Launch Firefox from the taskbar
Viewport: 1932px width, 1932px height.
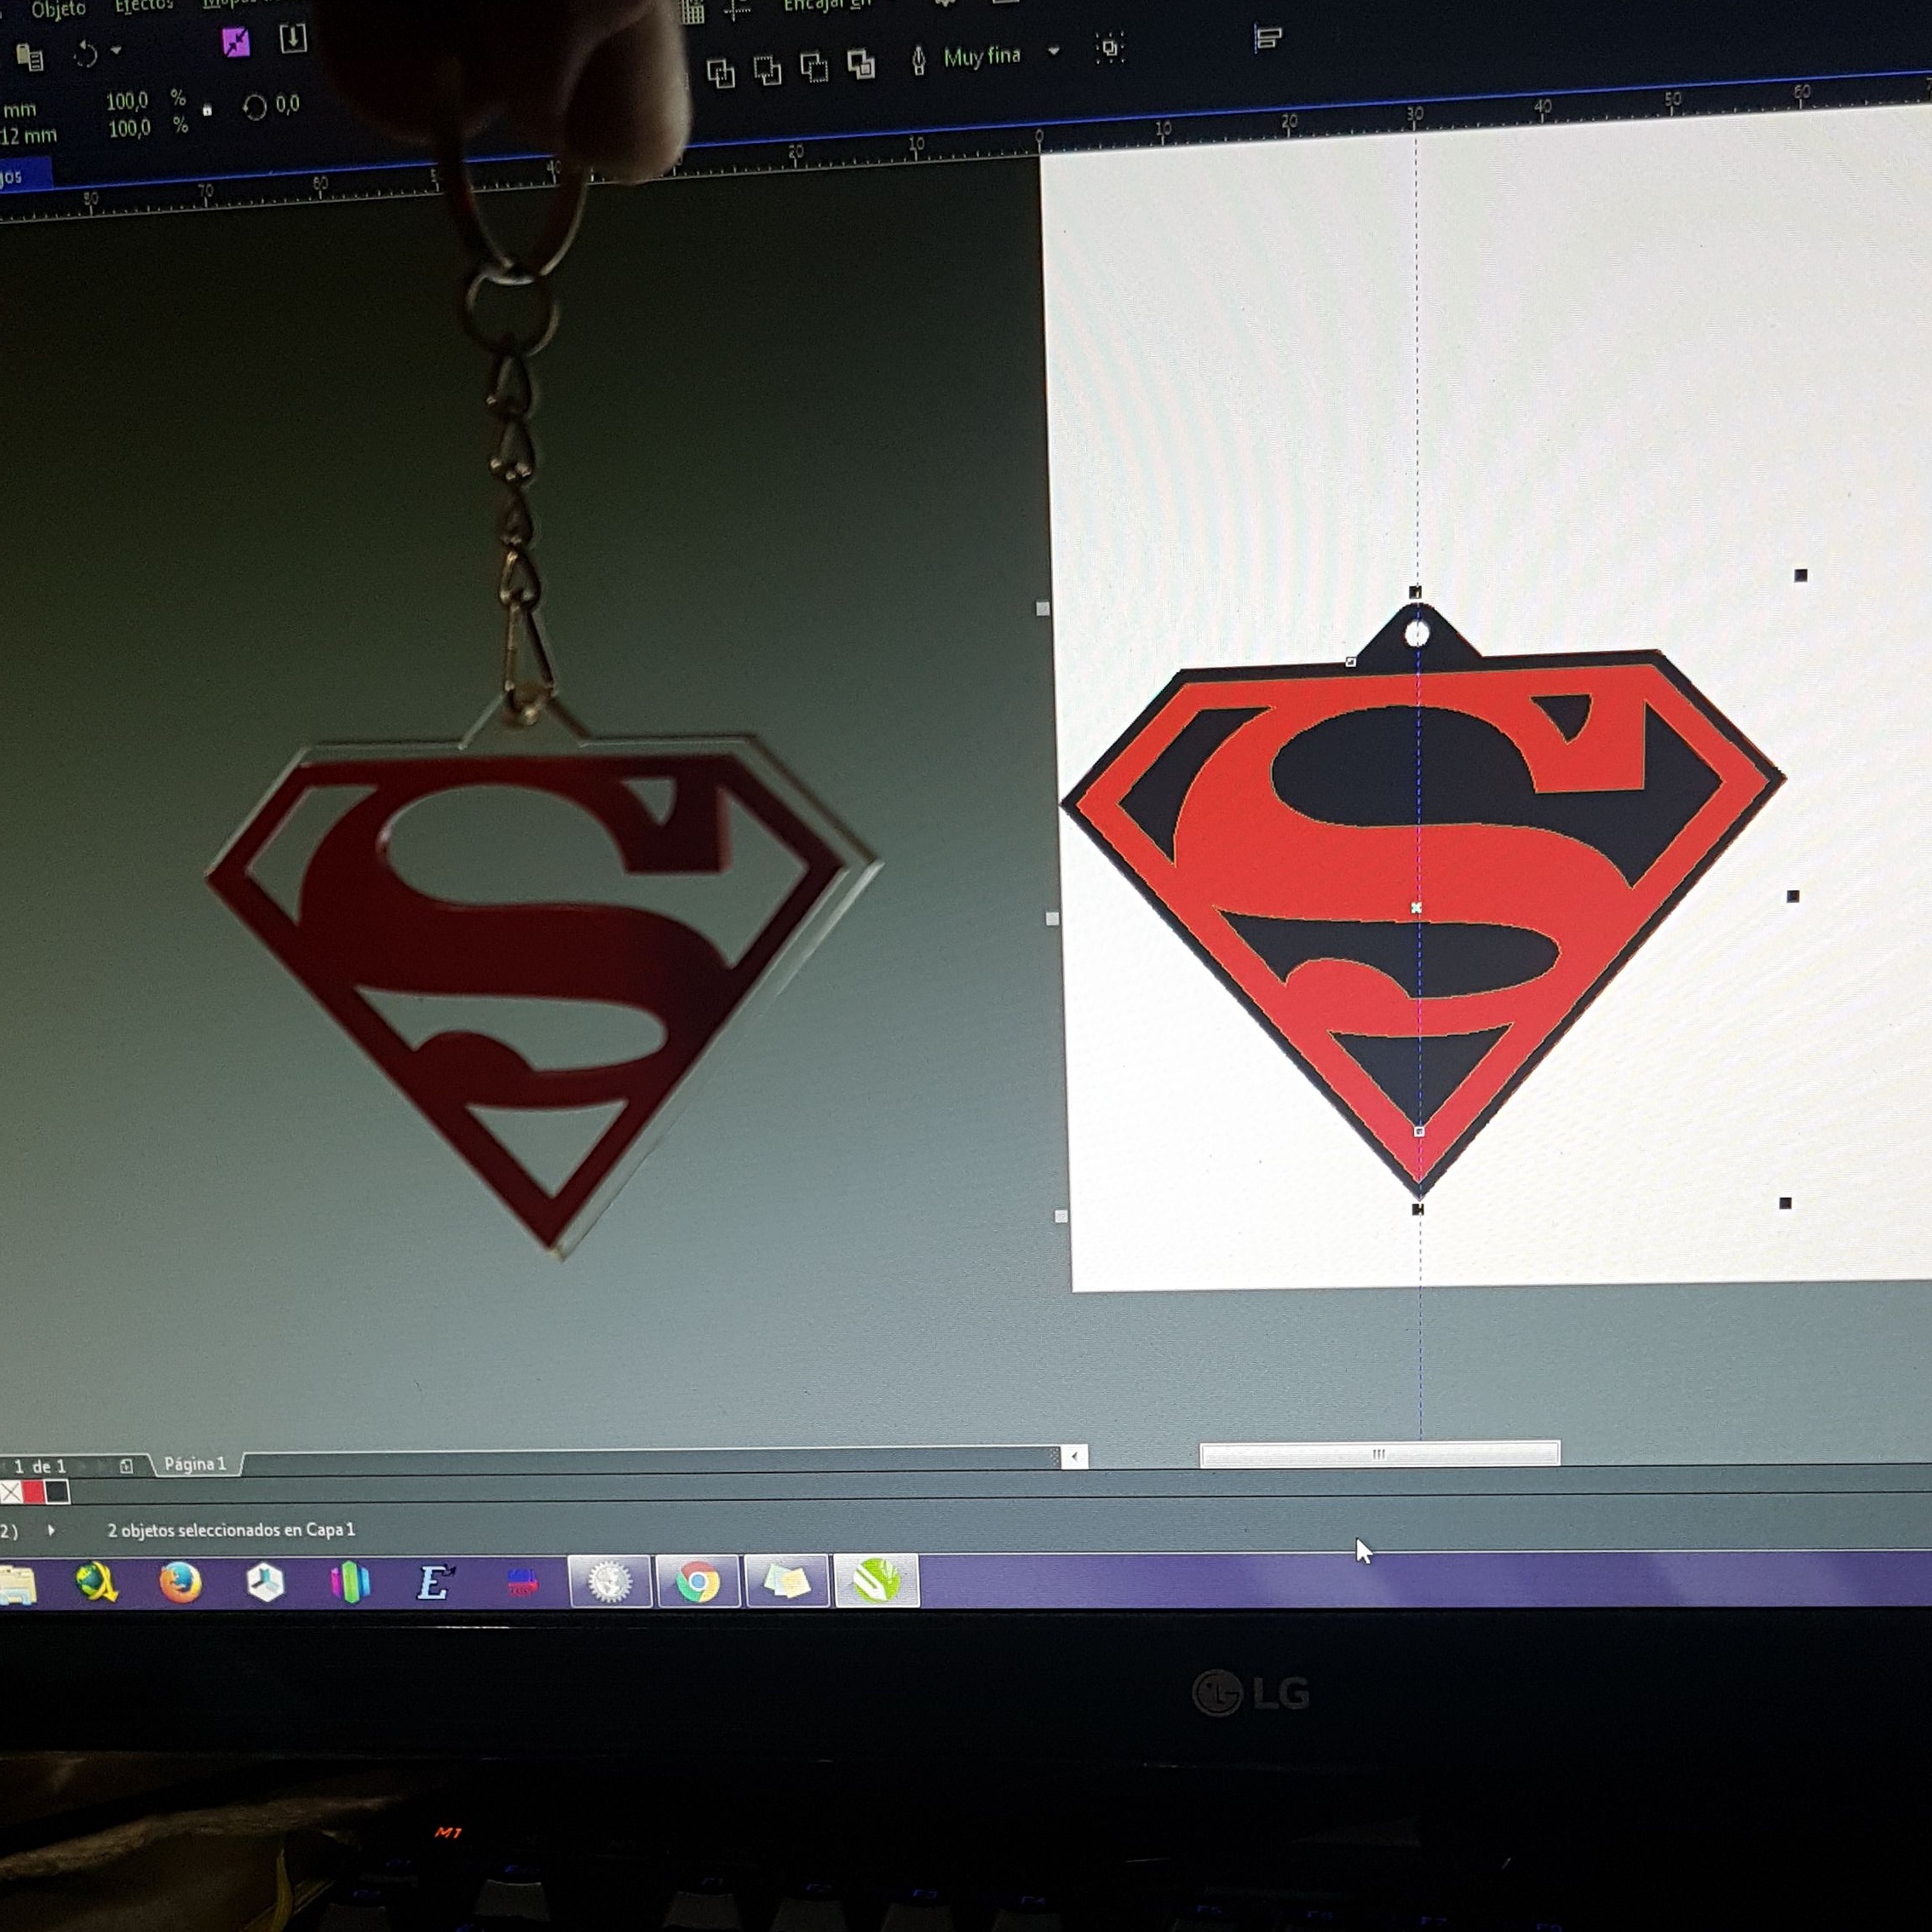[181, 1583]
